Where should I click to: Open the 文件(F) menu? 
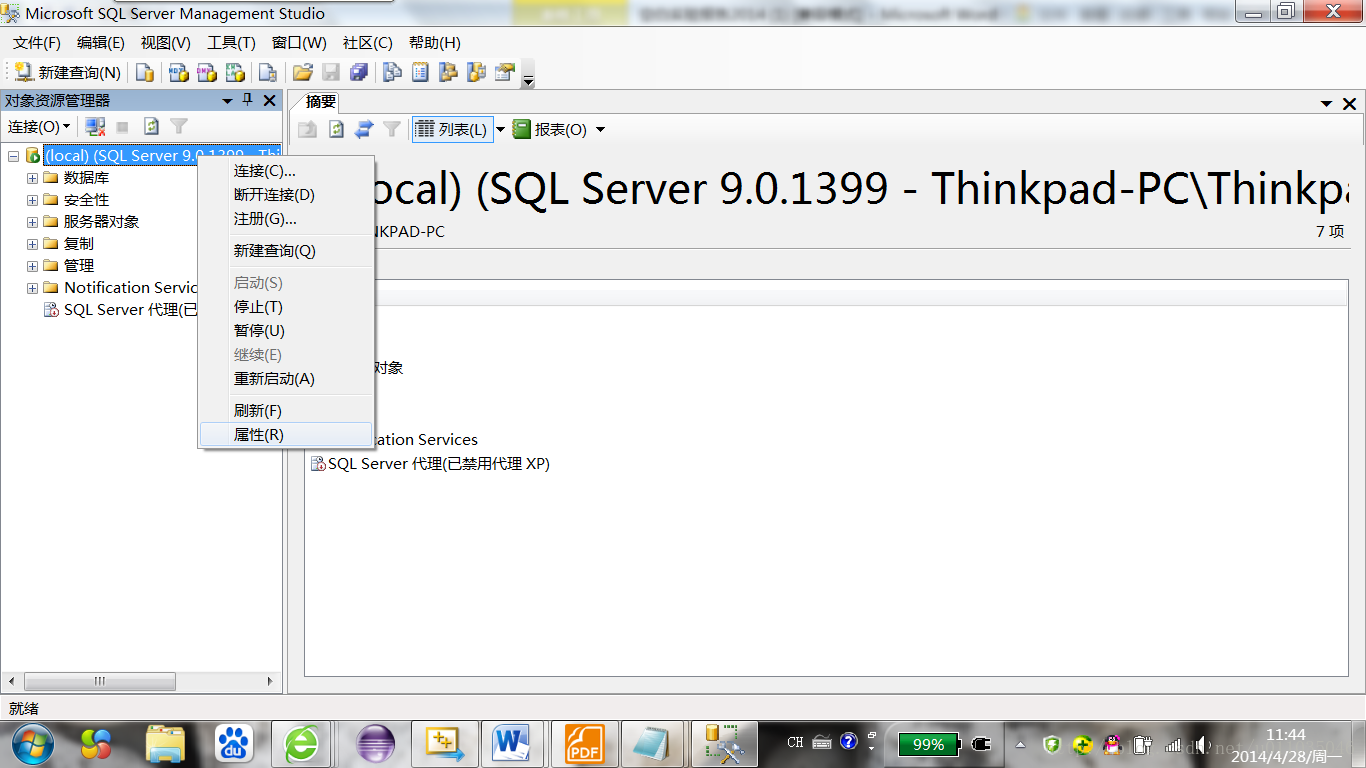click(x=37, y=43)
